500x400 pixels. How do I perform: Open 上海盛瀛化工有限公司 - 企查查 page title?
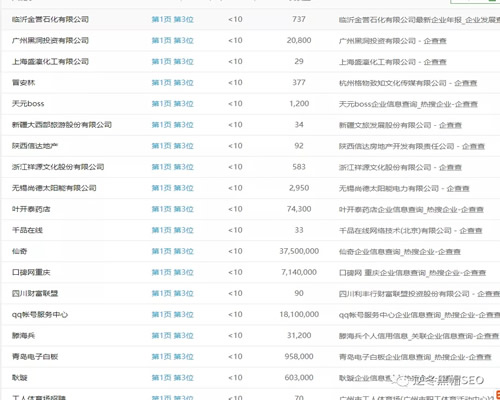393,62
